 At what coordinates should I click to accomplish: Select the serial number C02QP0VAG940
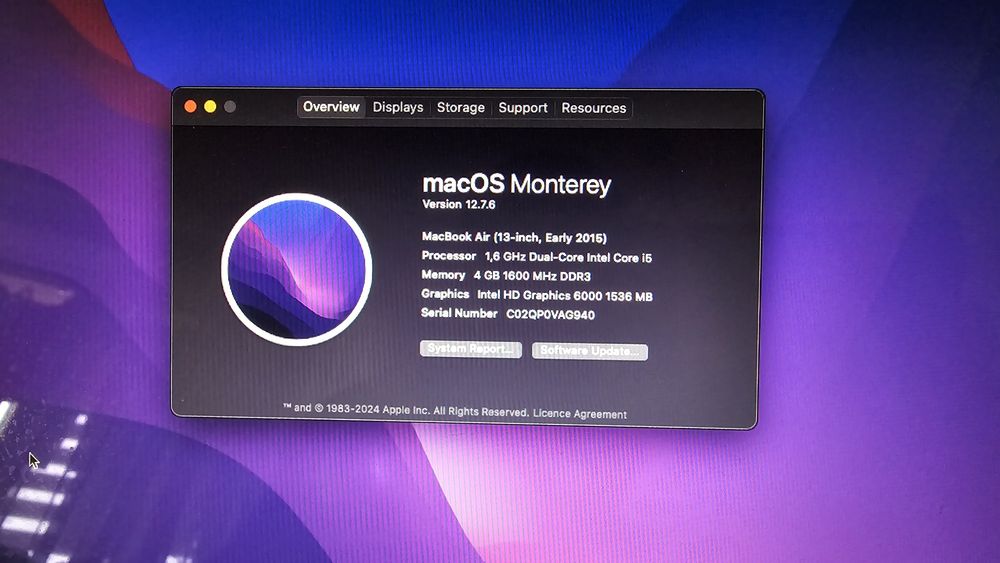pyautogui.click(x=550, y=314)
